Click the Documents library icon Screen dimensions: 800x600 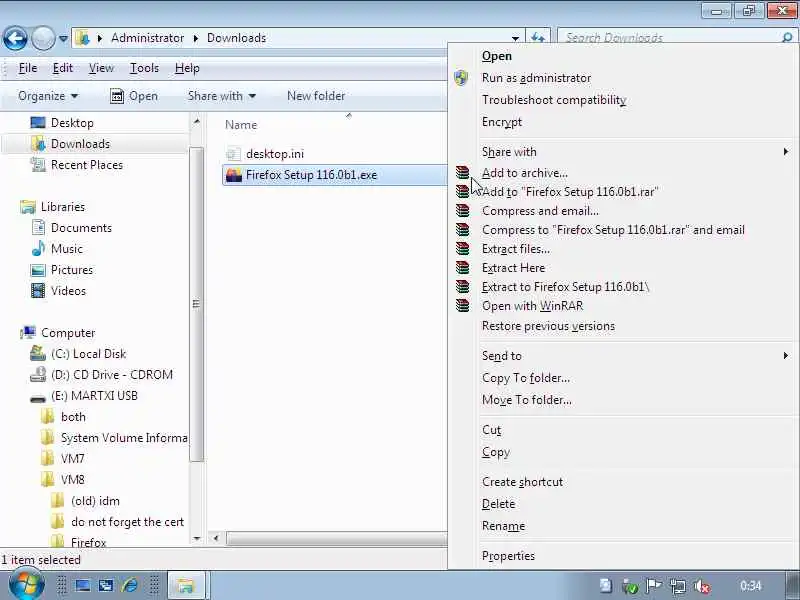pyautogui.click(x=38, y=228)
